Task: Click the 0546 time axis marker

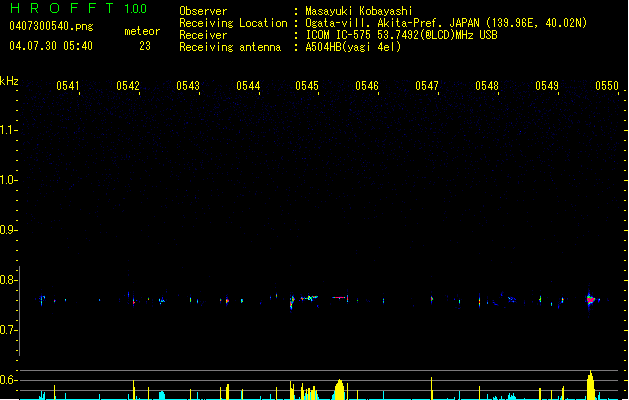Action: [x=367, y=86]
